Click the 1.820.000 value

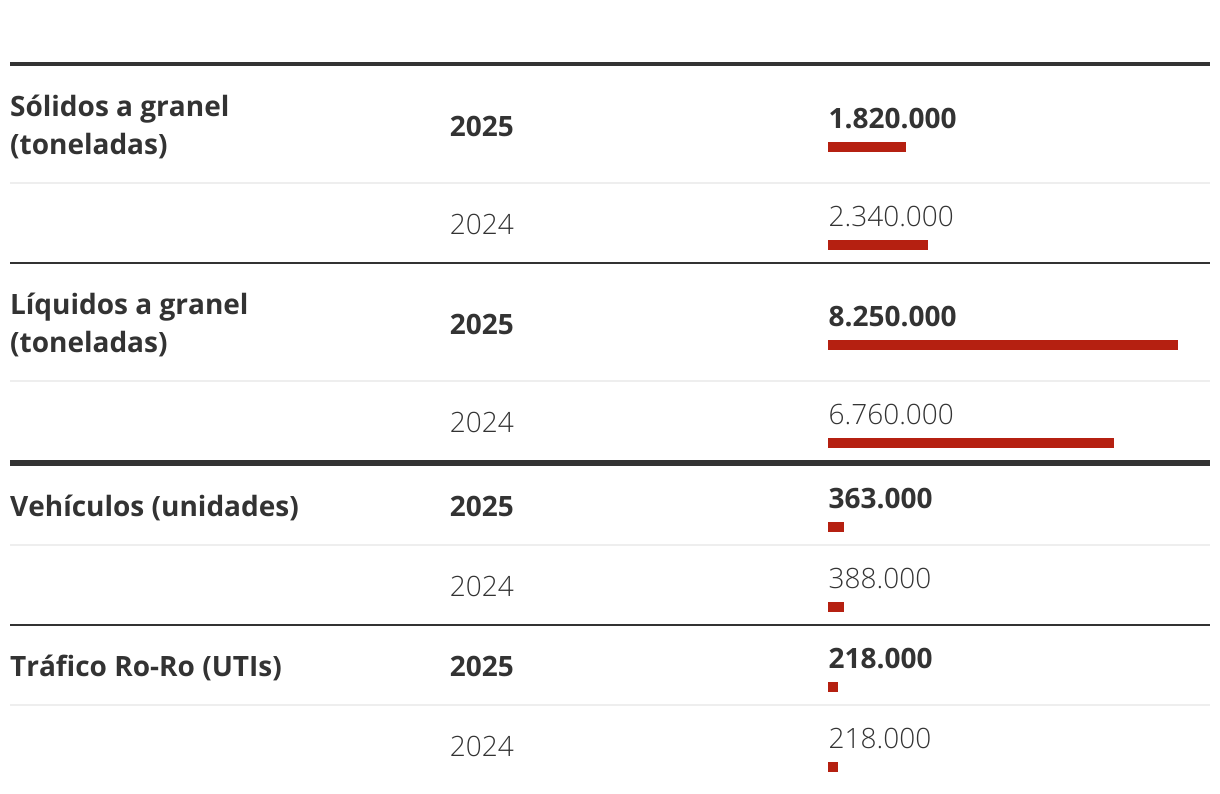pyautogui.click(x=892, y=119)
